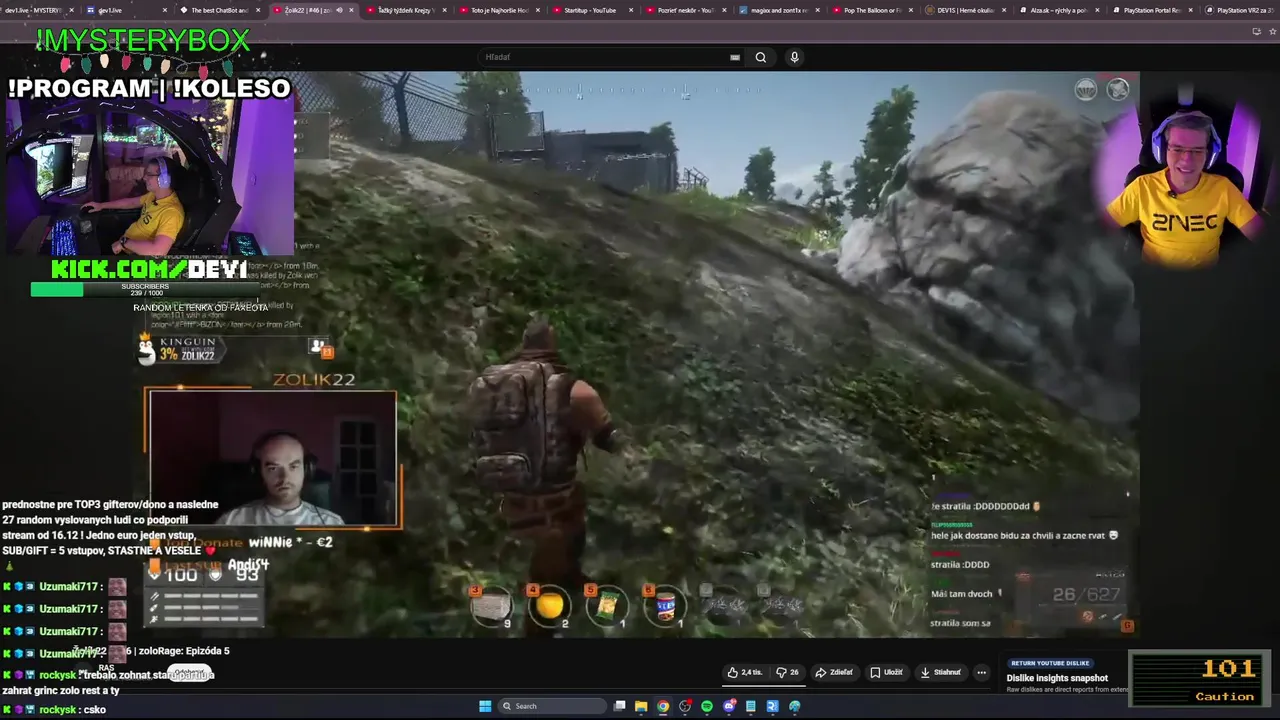Click the canned item in game hotbar

coord(666,606)
